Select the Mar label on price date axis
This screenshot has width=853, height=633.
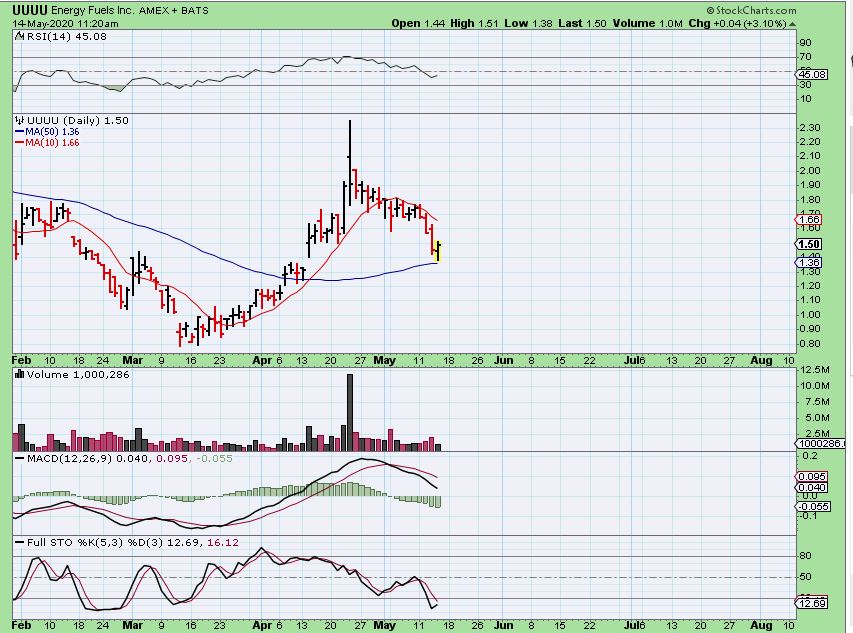click(x=133, y=358)
